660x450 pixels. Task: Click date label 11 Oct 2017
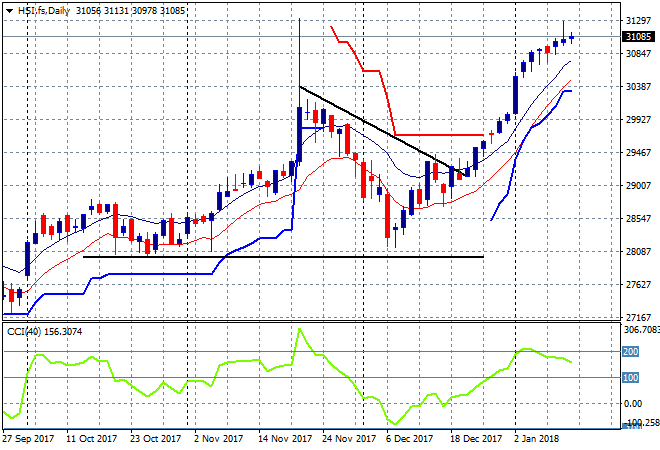(91, 439)
